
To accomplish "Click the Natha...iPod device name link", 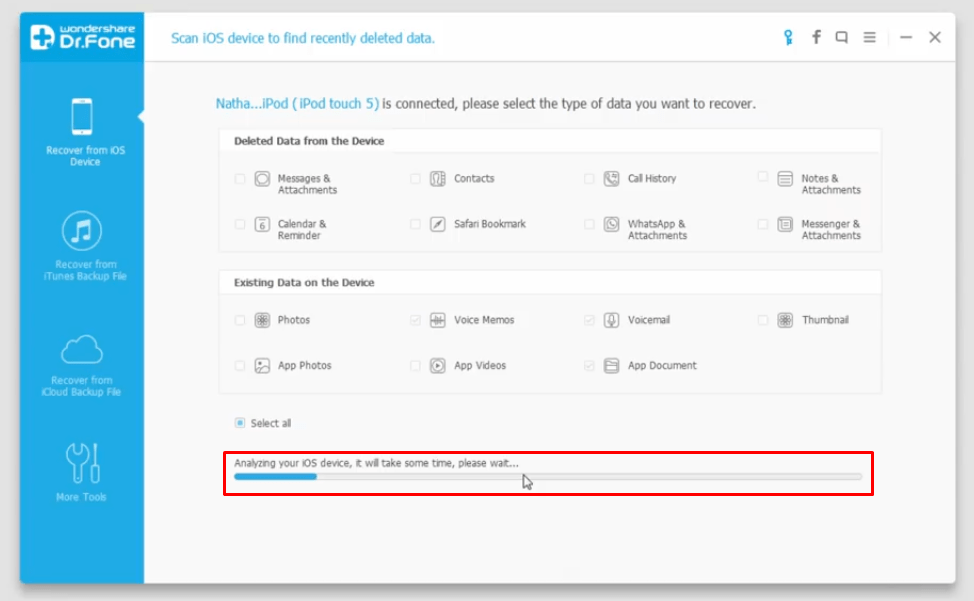I will coord(297,104).
